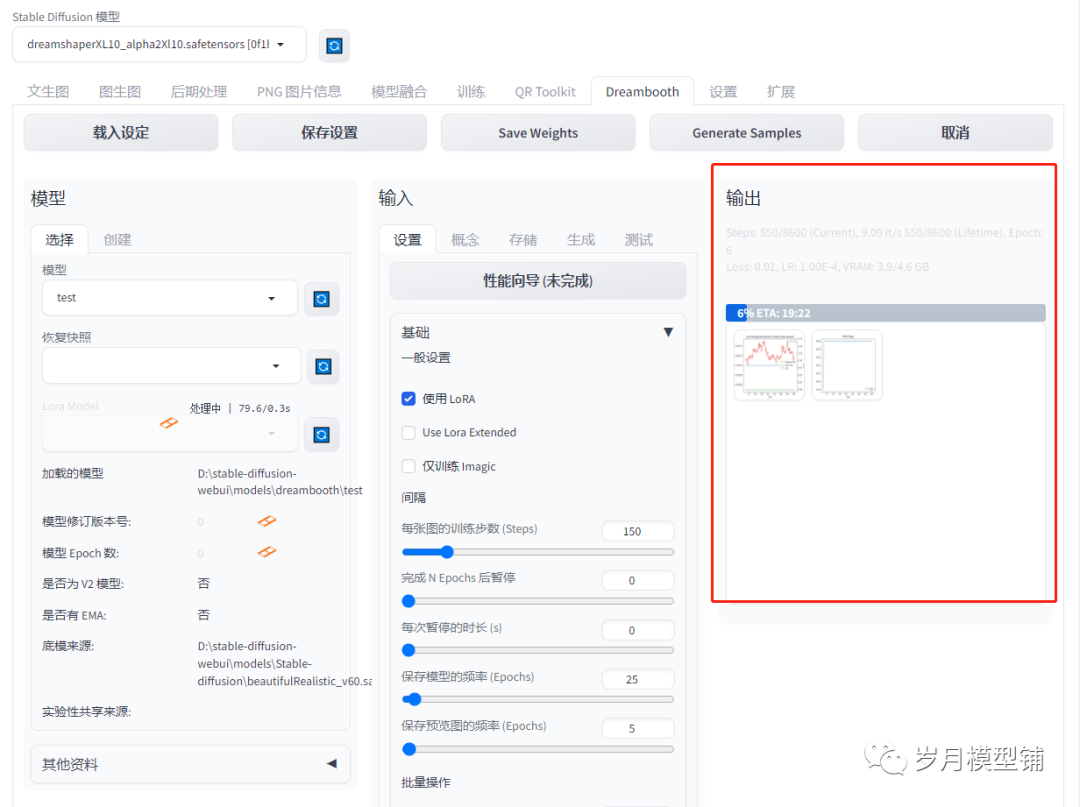
Task: Click the 性能向导 (未完成) button
Action: [538, 281]
